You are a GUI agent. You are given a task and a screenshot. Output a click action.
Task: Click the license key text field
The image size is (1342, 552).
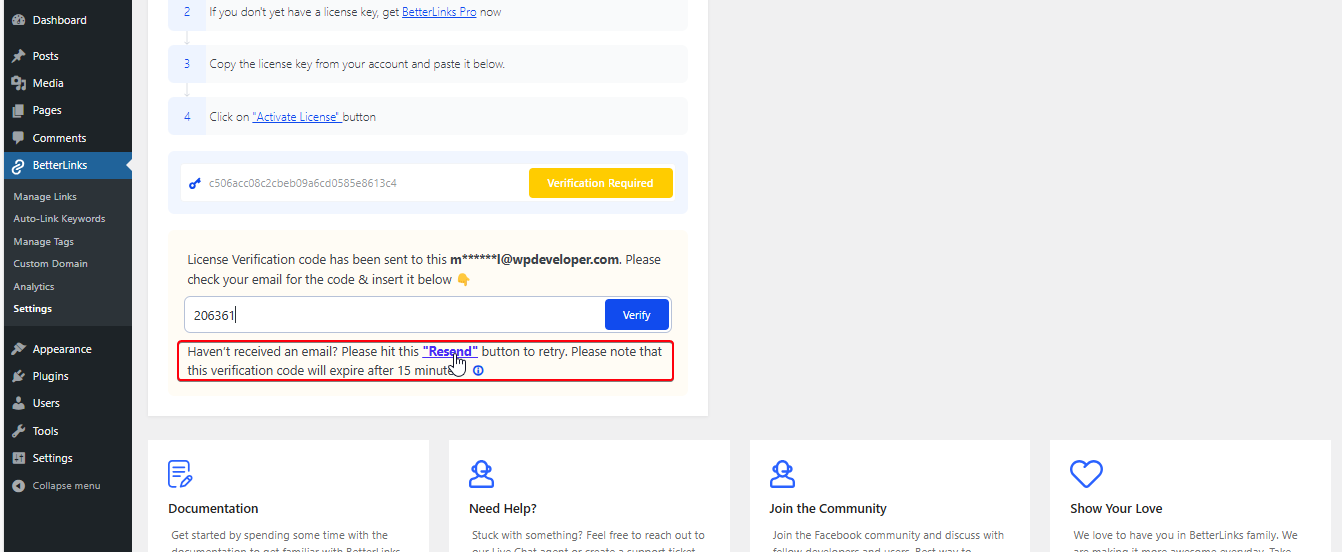pos(355,183)
